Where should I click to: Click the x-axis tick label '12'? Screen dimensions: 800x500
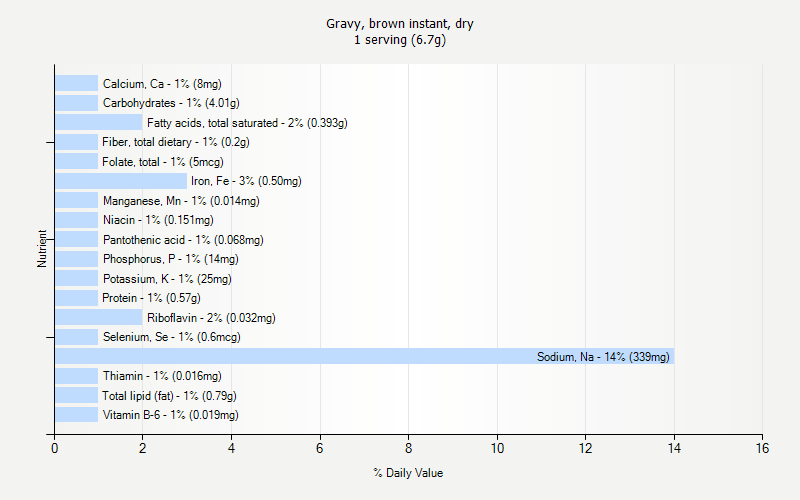tap(585, 448)
